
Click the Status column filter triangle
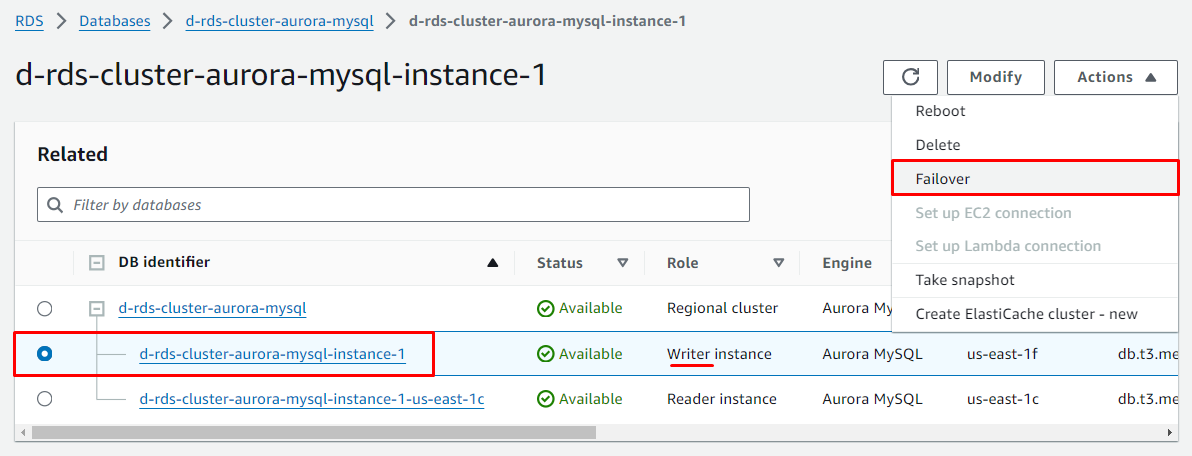coord(623,263)
